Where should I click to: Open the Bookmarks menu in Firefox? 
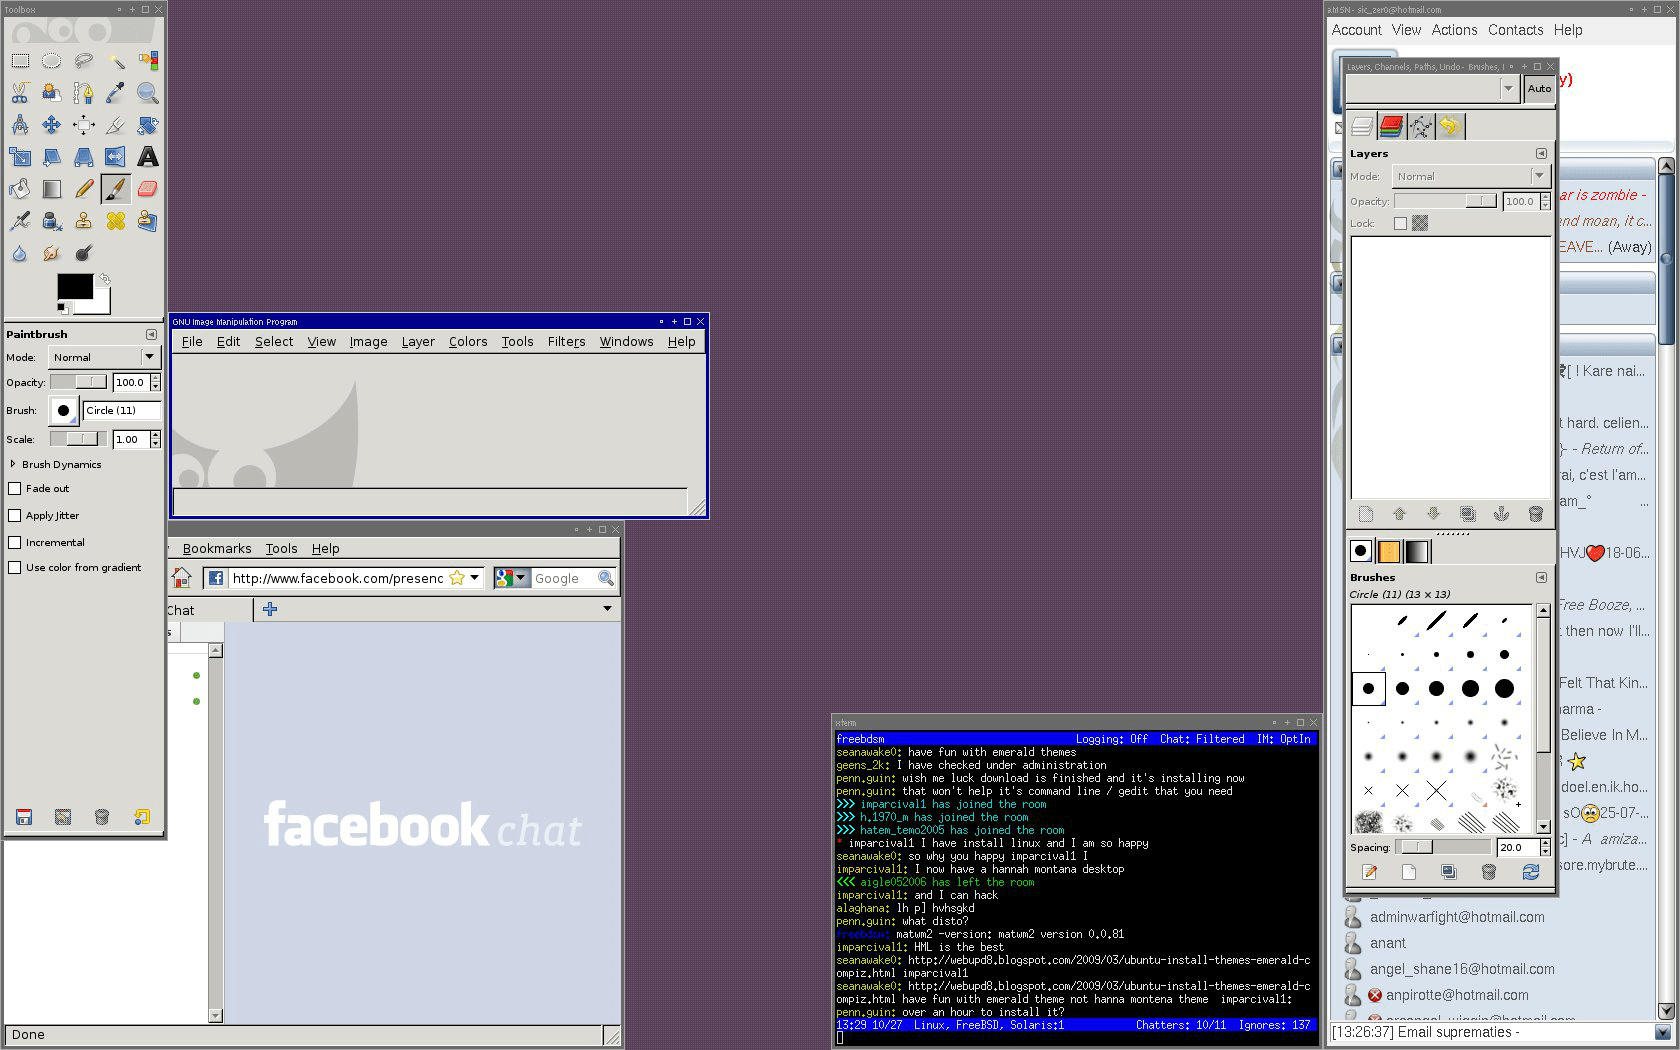(x=217, y=549)
